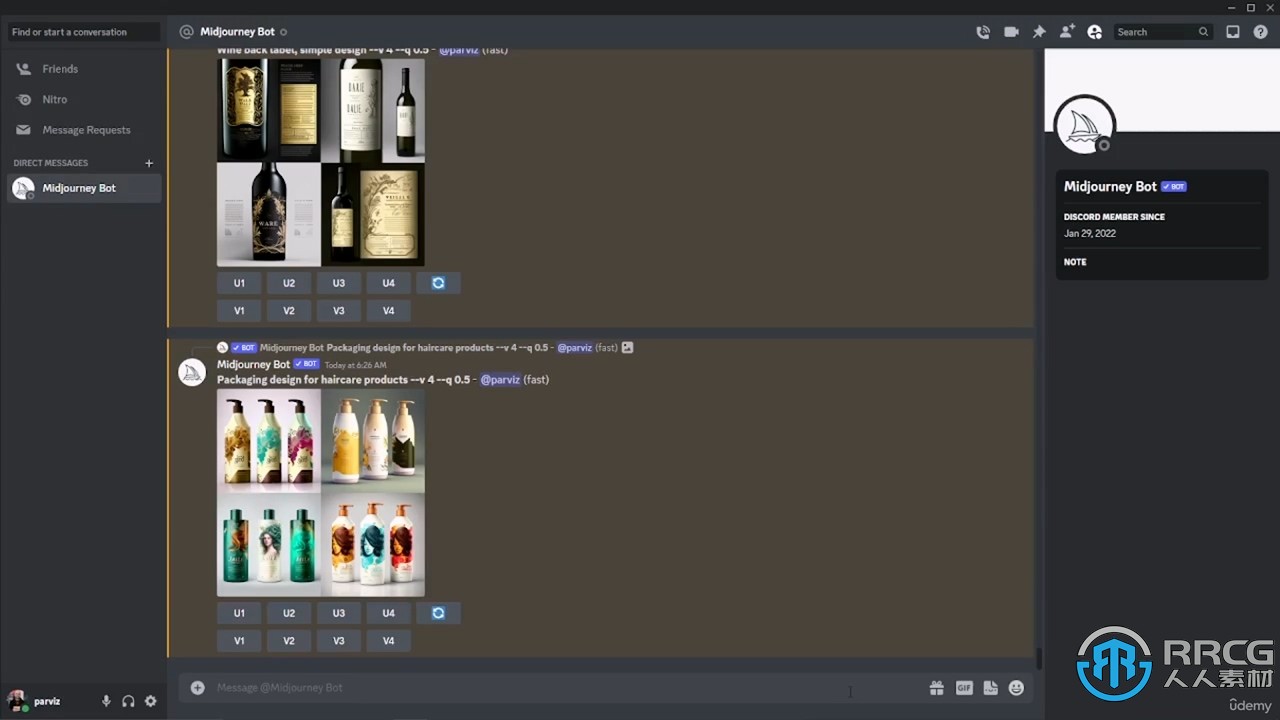Click the chat scrollbar thumb
This screenshot has height=720, width=1280.
pyautogui.click(x=1039, y=659)
